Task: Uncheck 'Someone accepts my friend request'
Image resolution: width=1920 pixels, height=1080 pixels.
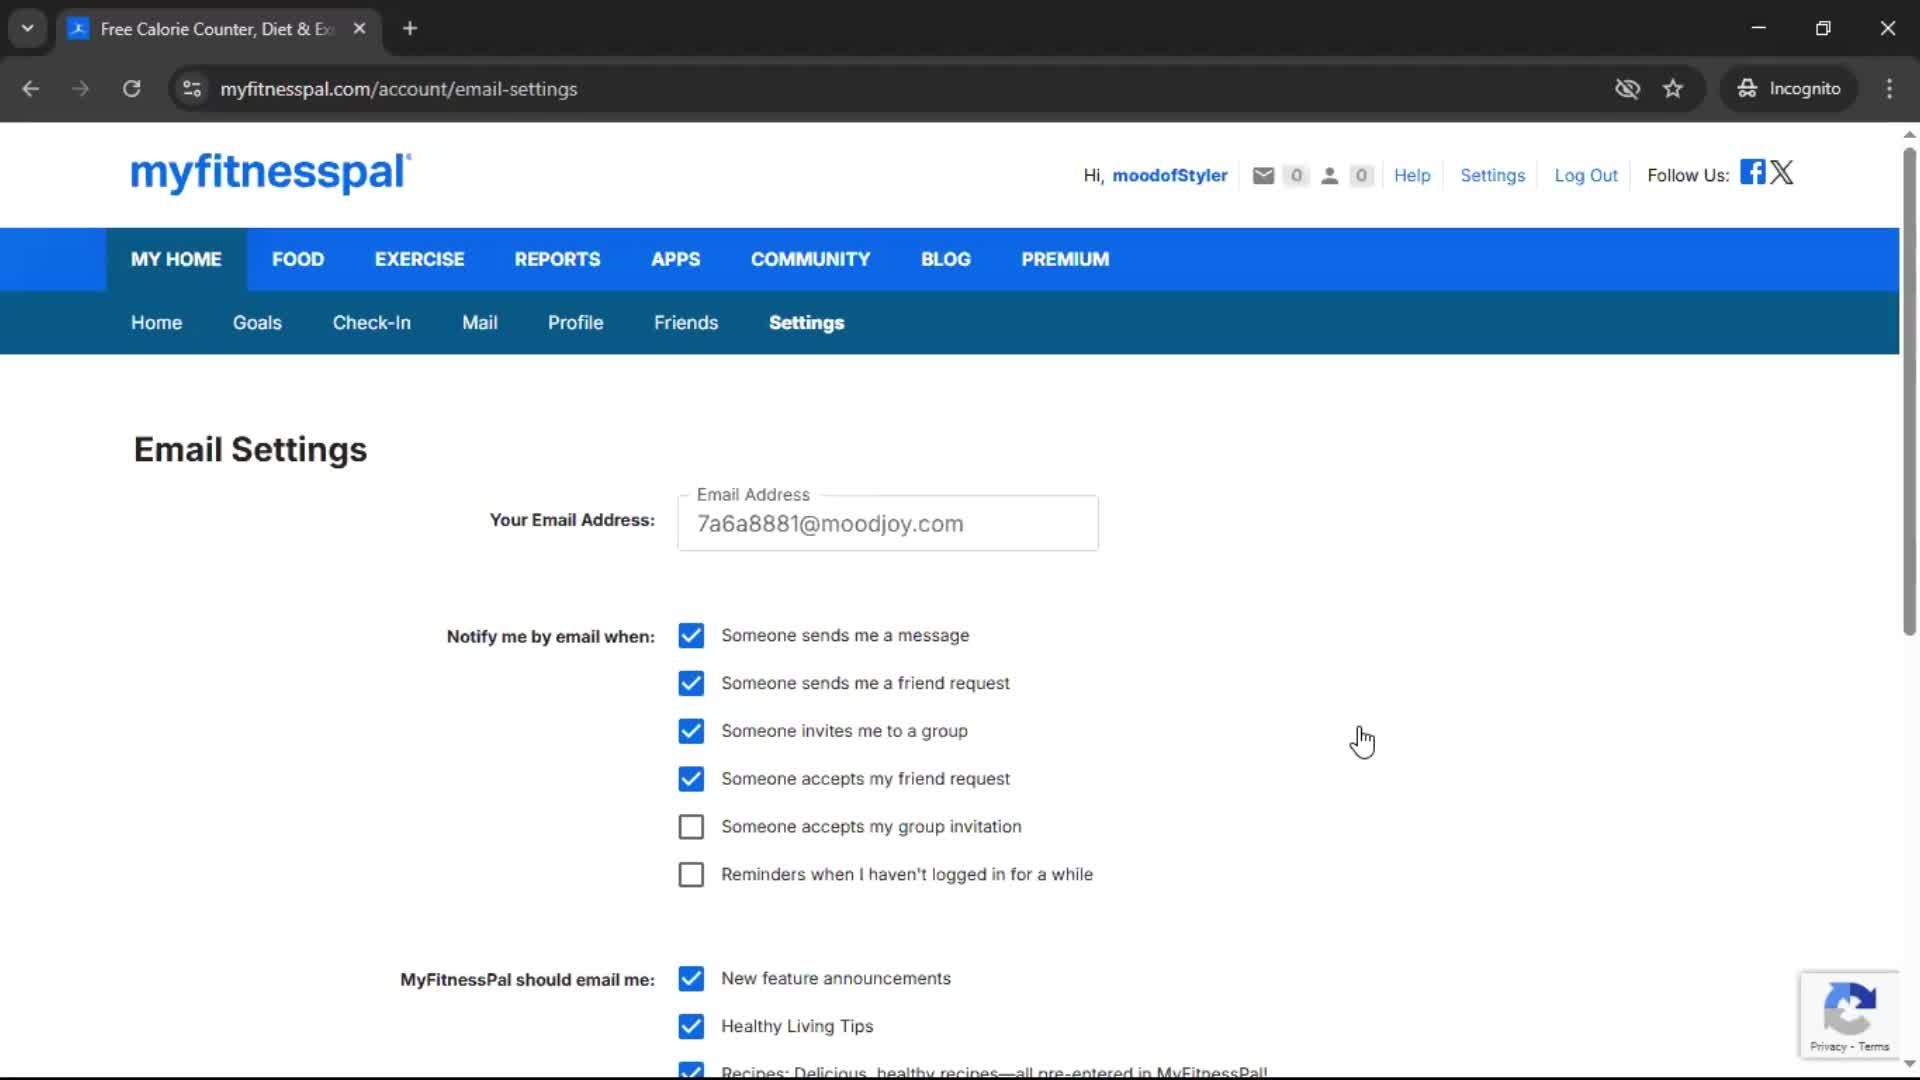Action: point(691,779)
